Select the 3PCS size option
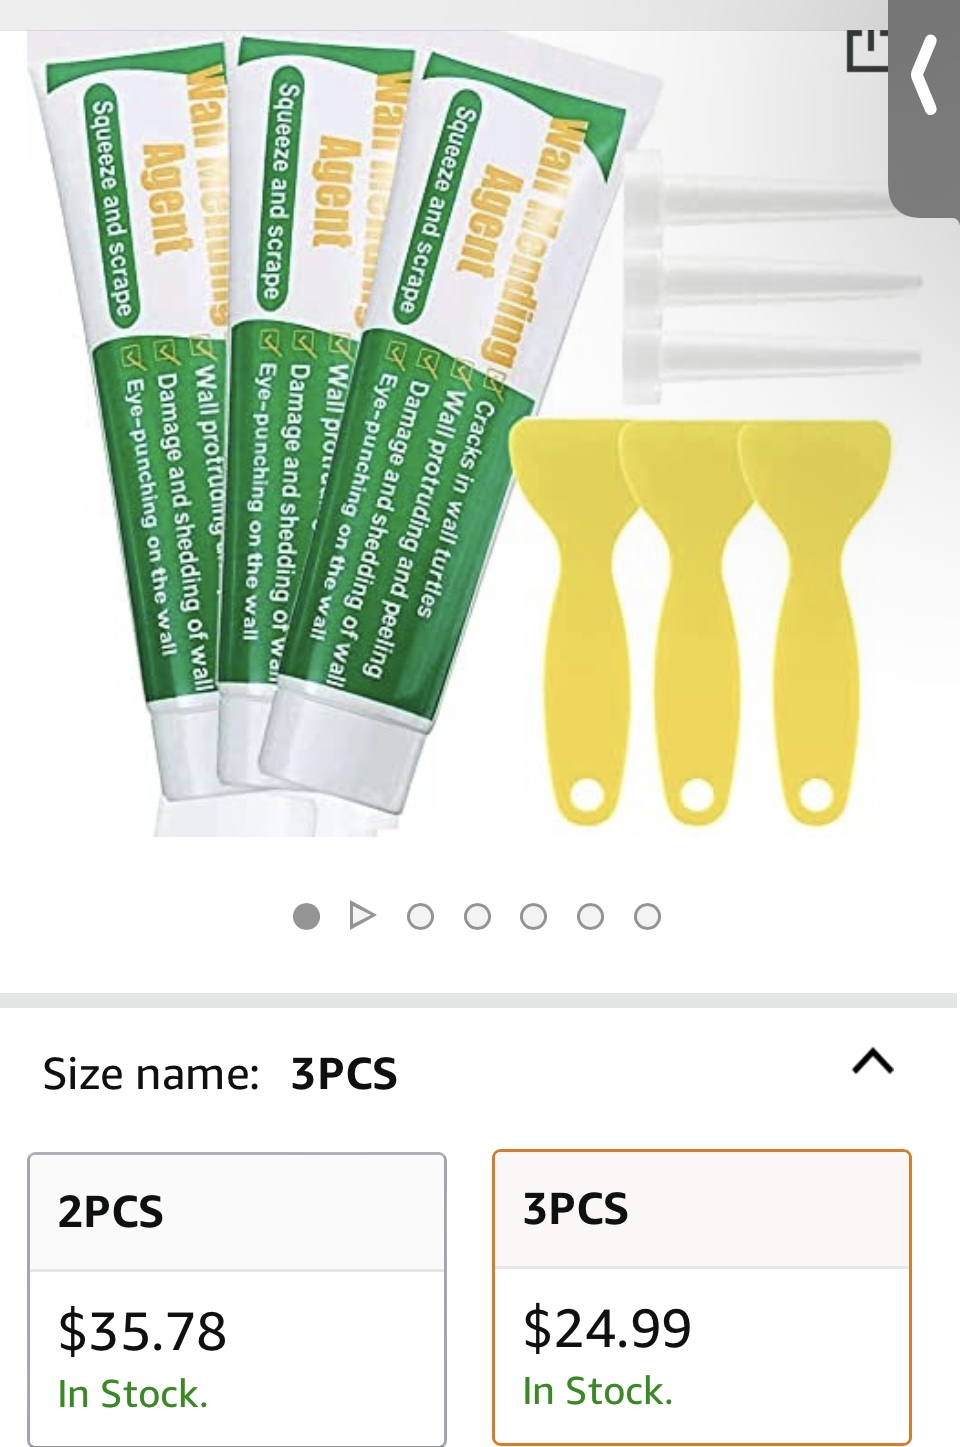This screenshot has height=1447, width=960. 702,1297
